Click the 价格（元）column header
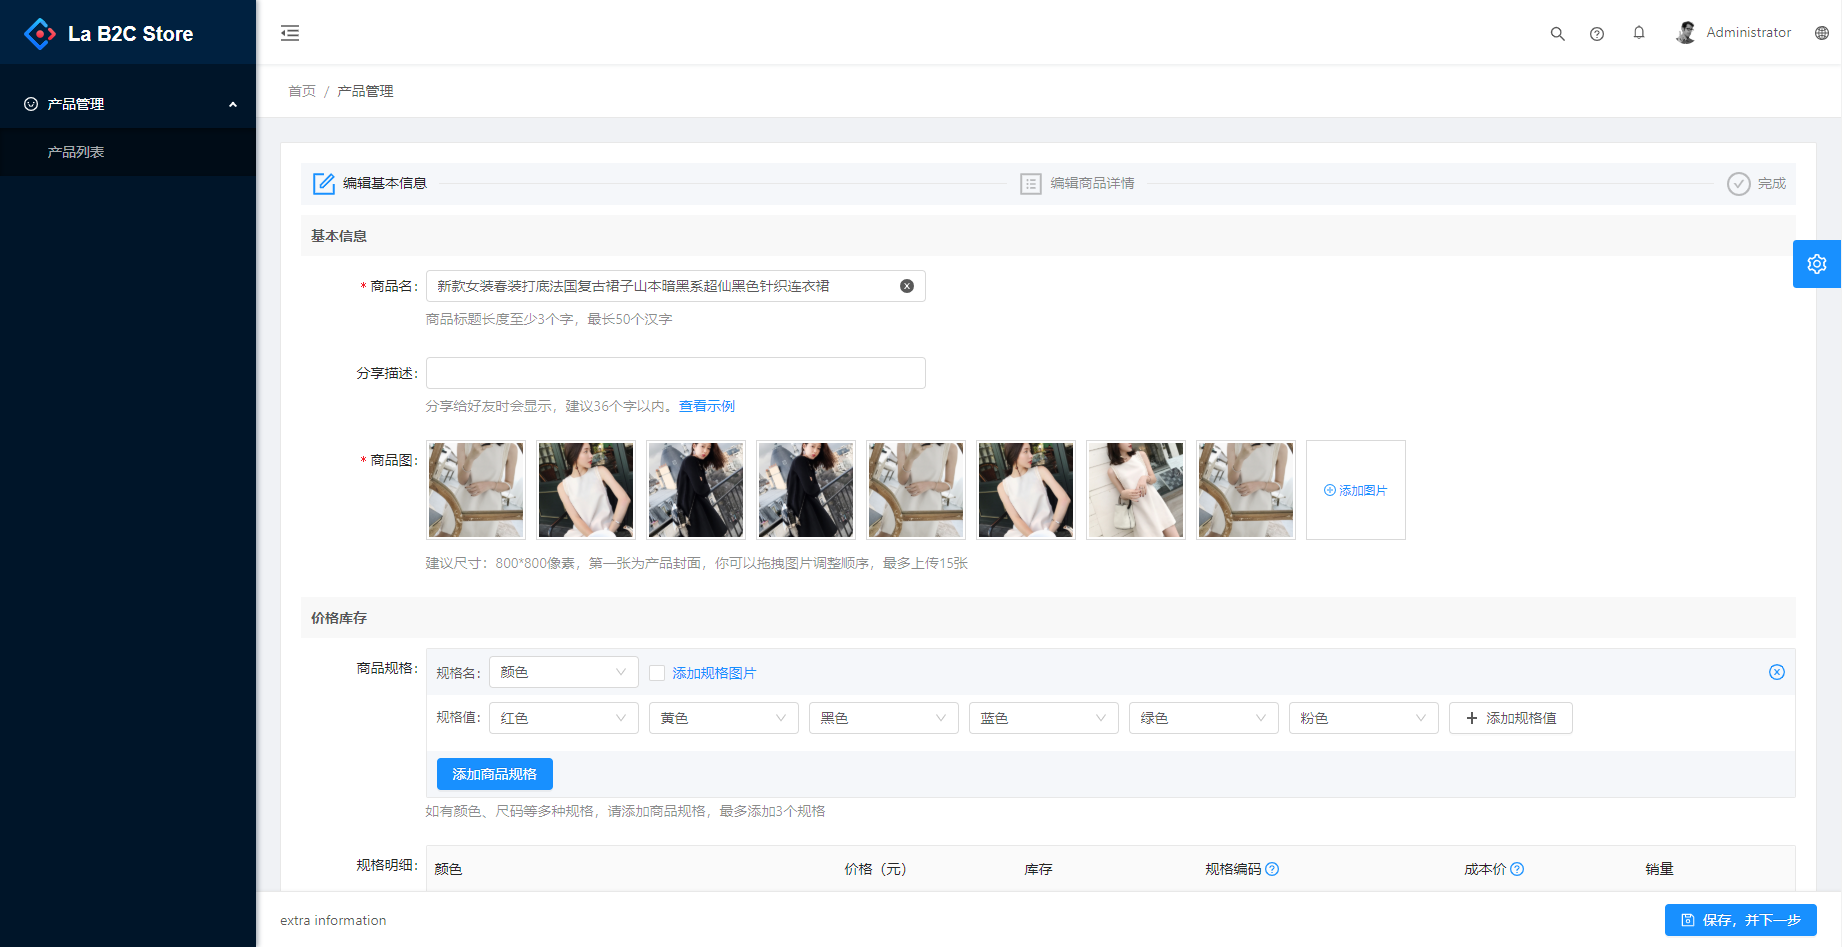 point(875,869)
